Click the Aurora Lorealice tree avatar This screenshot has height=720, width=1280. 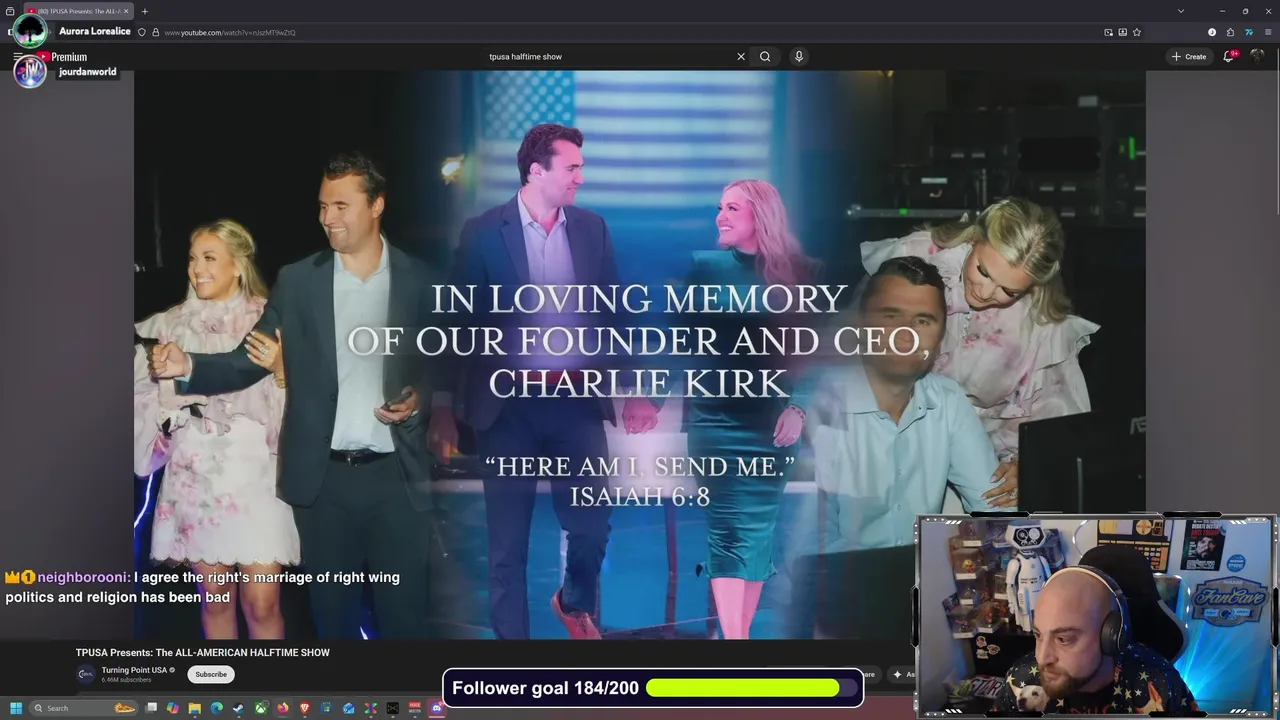point(30,30)
